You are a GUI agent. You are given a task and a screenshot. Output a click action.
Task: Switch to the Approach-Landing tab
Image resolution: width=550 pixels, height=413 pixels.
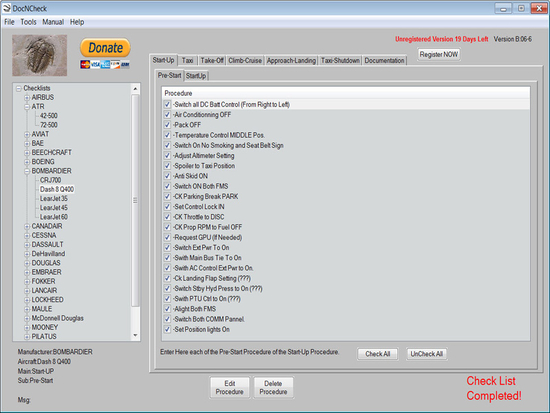coord(291,60)
